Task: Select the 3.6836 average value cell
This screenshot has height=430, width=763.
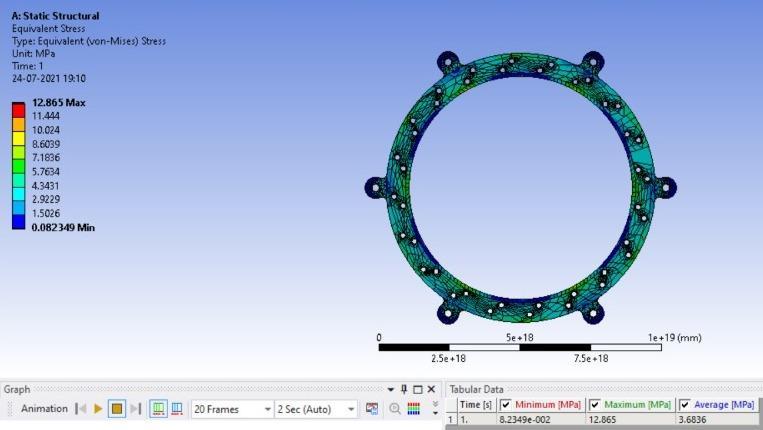Action: coord(718,420)
